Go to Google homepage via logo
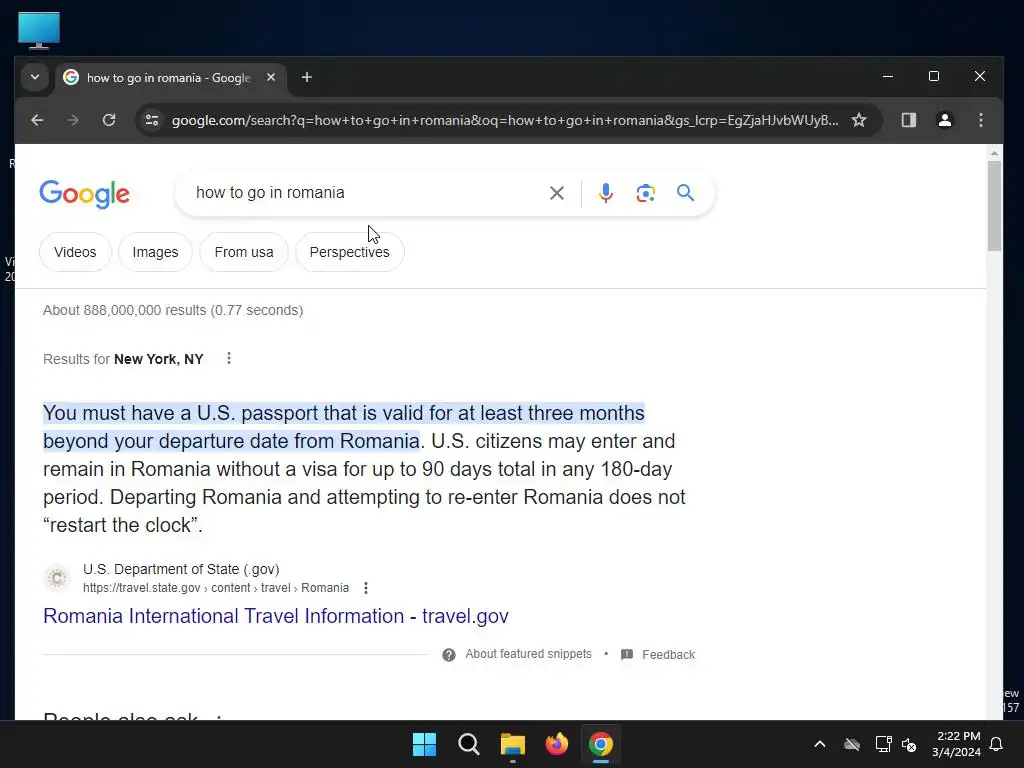 click(x=84, y=194)
